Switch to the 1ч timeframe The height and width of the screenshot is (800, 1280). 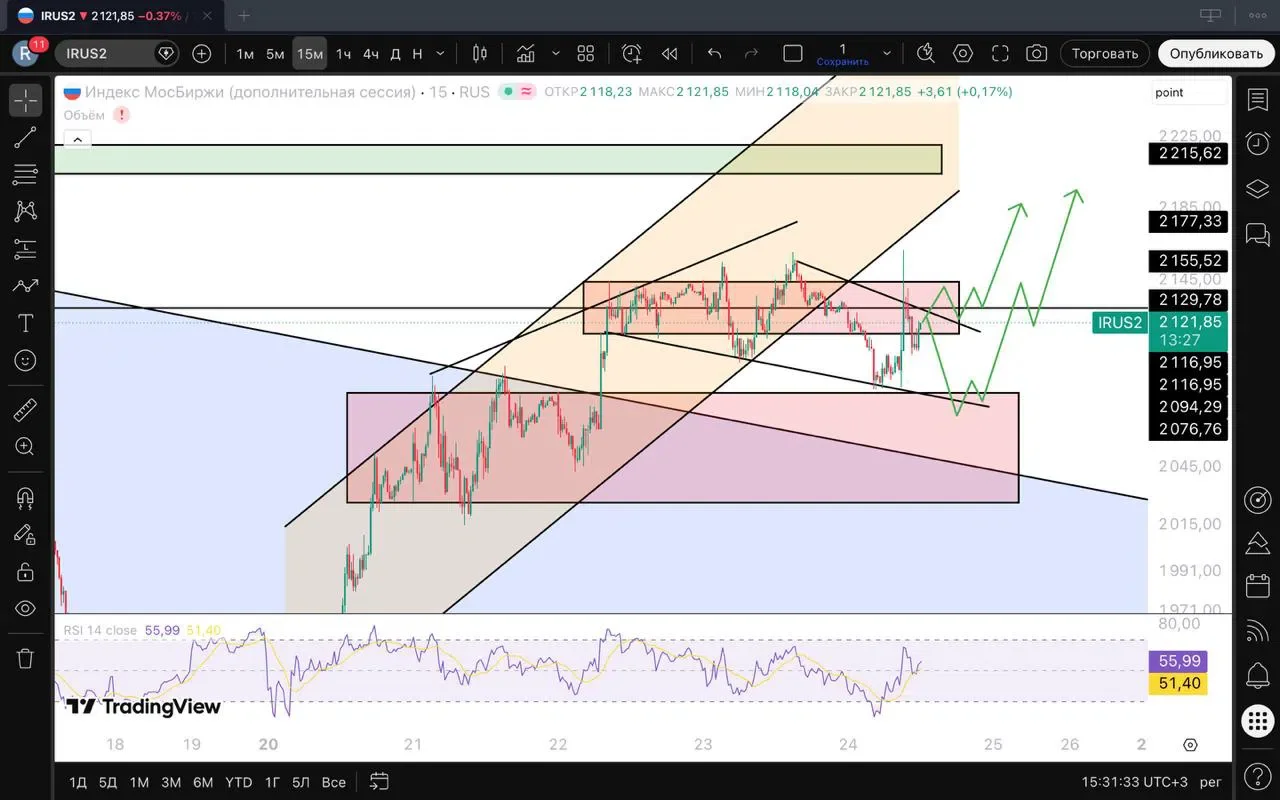(343, 53)
